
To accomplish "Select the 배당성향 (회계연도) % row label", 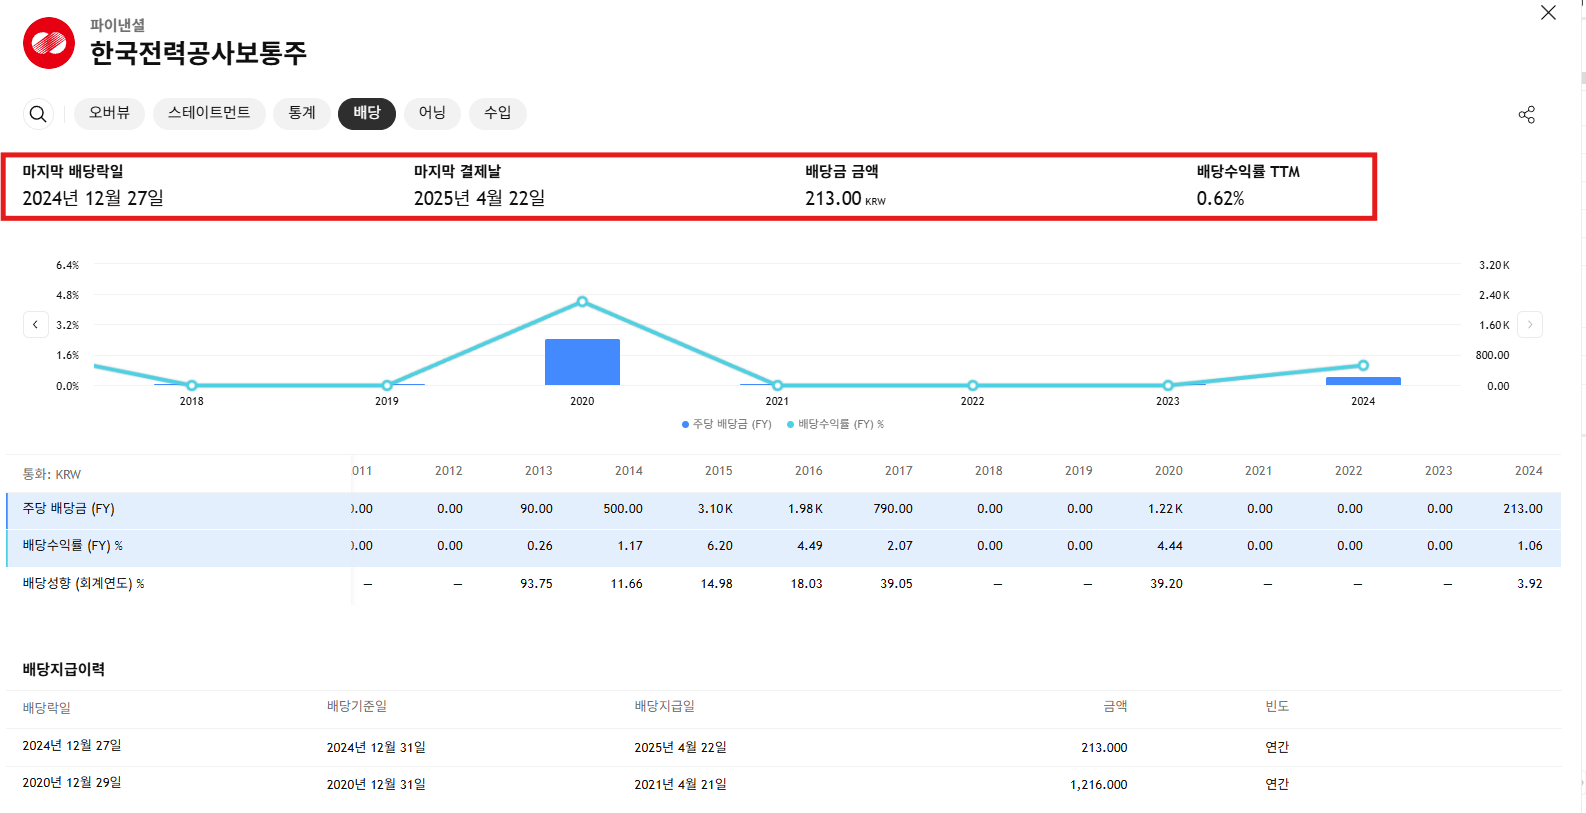I will 84,583.
